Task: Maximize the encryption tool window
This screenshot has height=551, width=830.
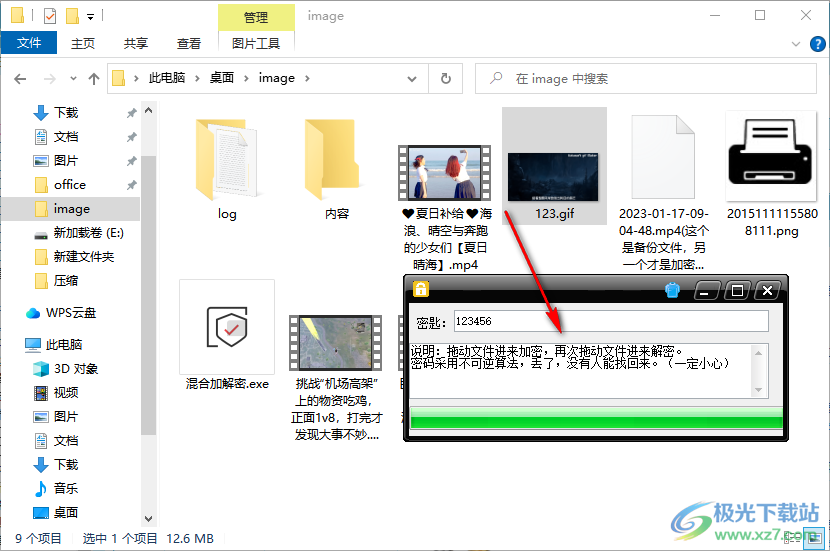Action: click(x=737, y=290)
